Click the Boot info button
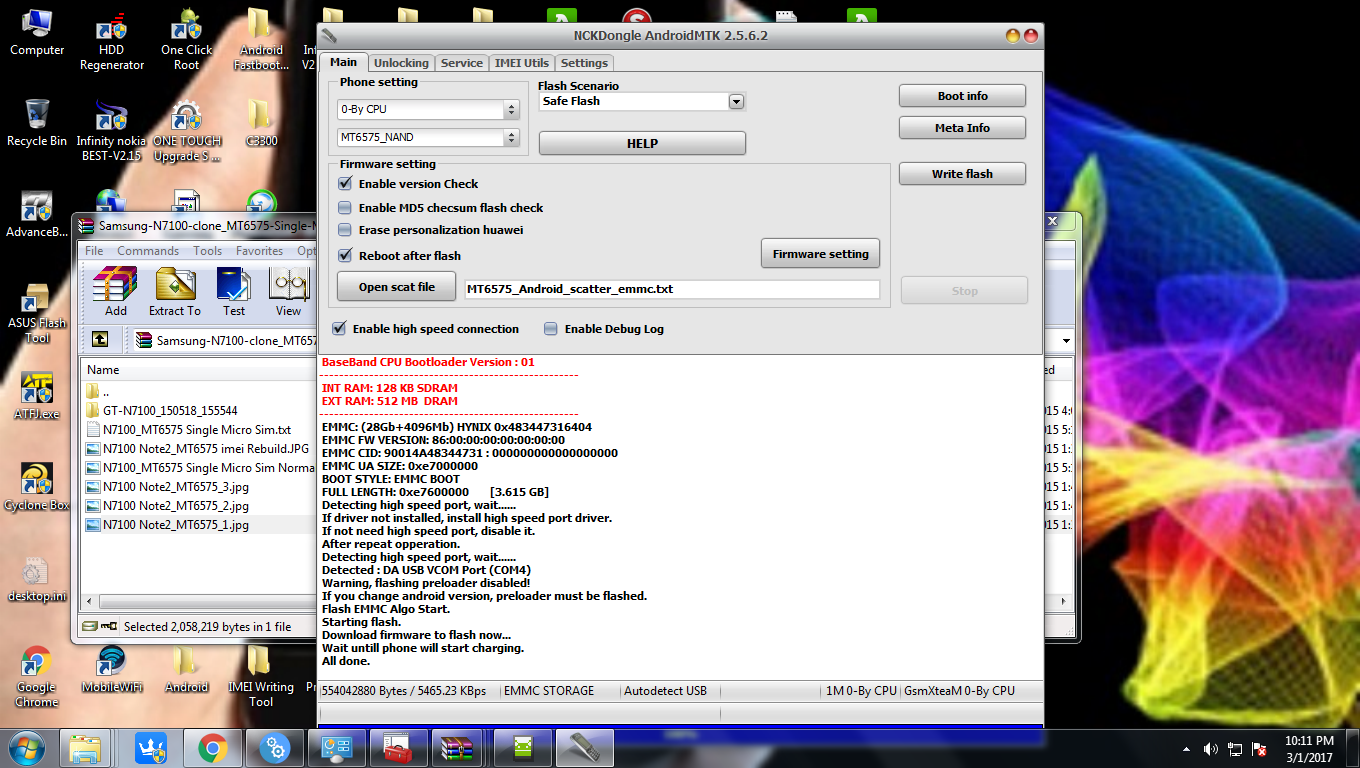This screenshot has width=1360, height=768. click(x=962, y=96)
